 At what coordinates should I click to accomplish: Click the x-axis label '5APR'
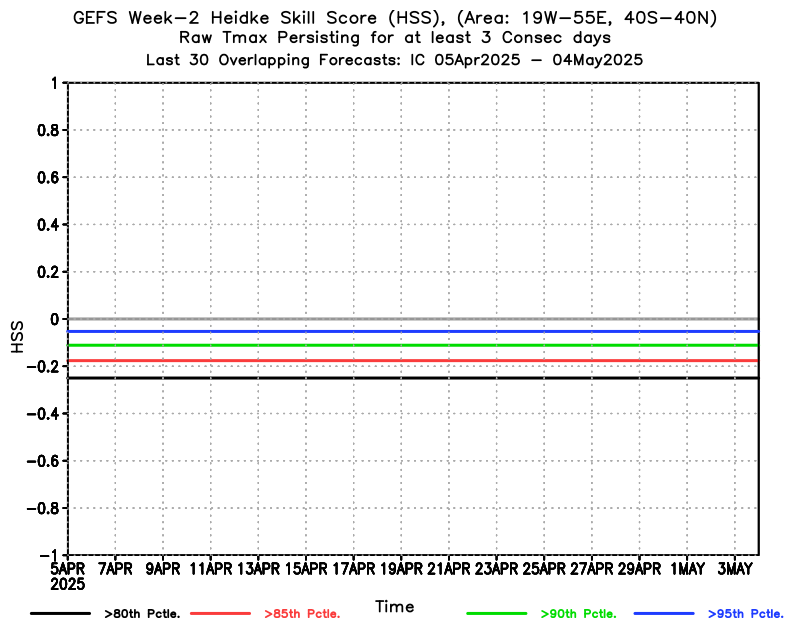67,569
